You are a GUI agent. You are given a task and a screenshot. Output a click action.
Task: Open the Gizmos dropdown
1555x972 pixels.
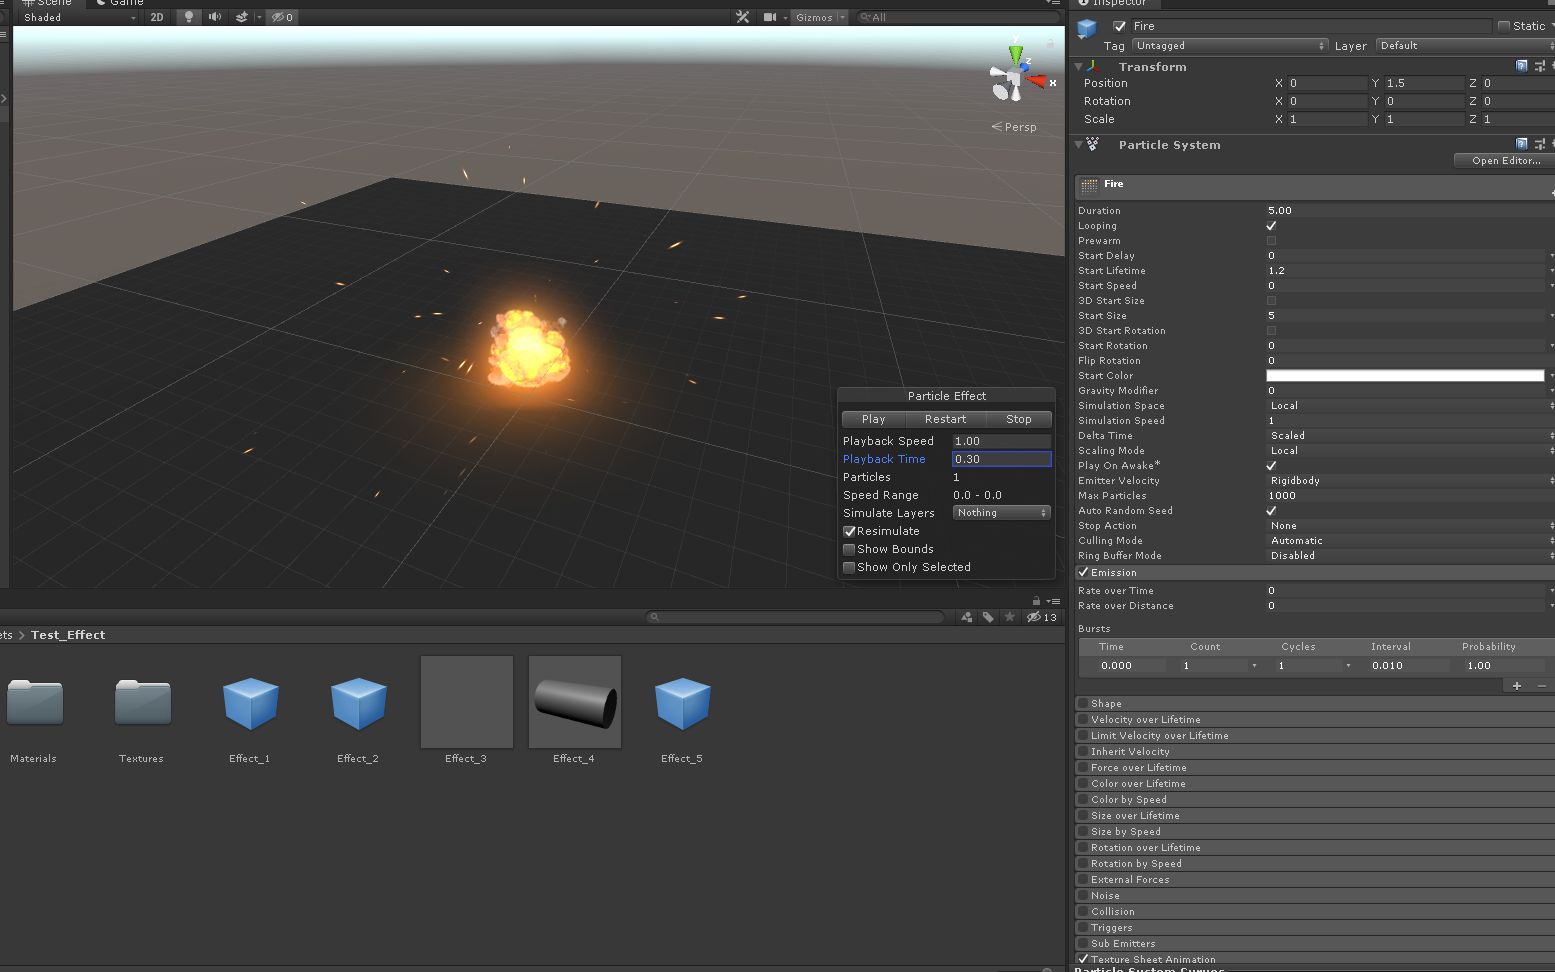tap(820, 17)
